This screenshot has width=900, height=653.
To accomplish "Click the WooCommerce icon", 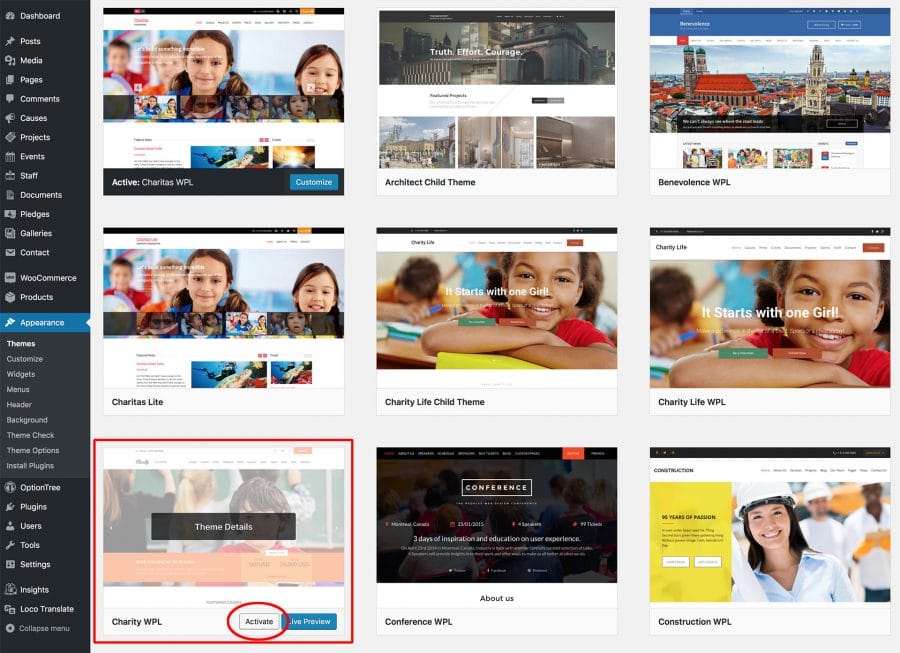I will pyautogui.click(x=9, y=278).
